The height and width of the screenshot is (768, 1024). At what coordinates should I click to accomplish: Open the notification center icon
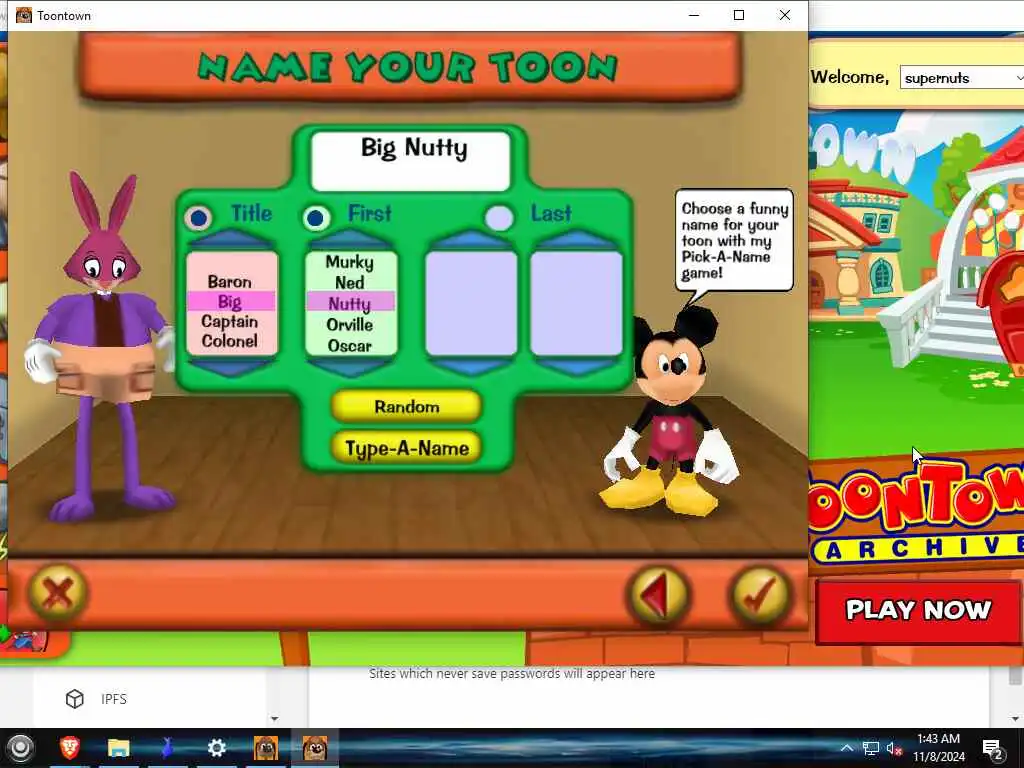tap(992, 748)
